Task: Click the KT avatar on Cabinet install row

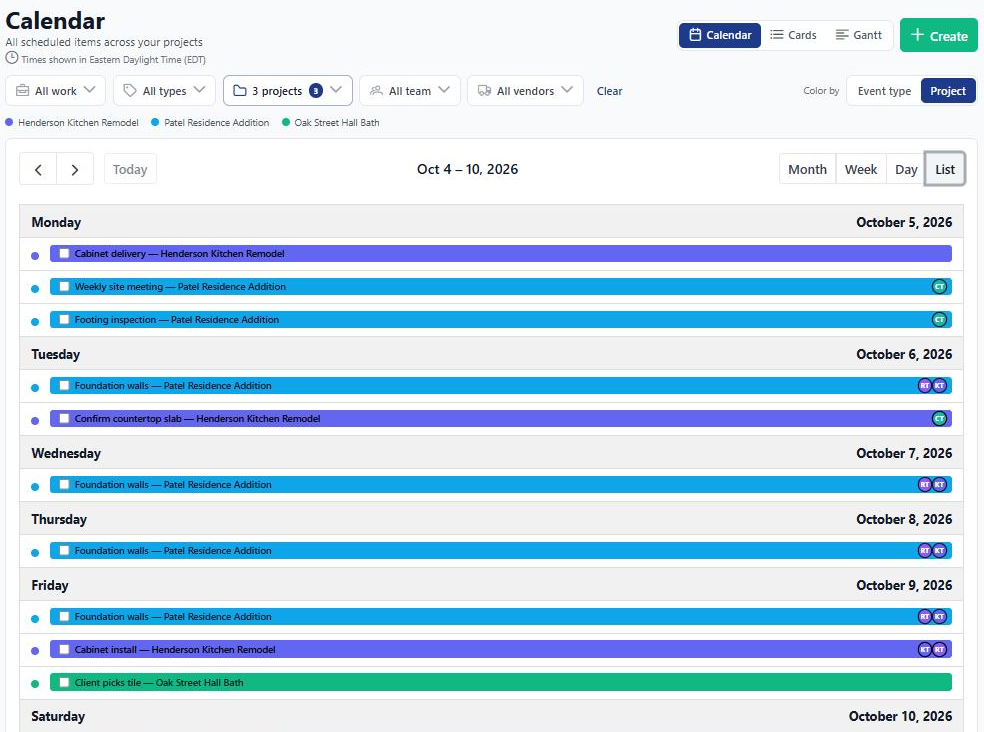Action: point(925,650)
